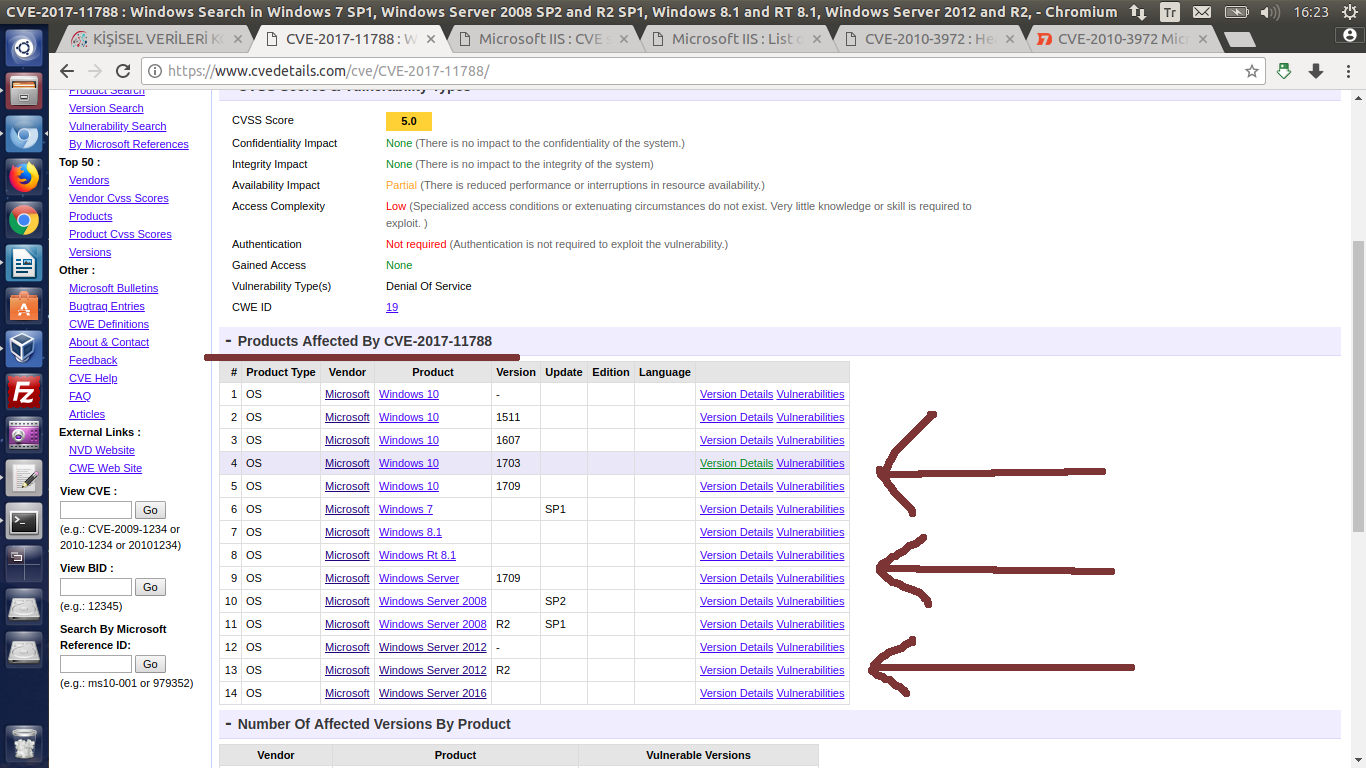This screenshot has height=768, width=1366.
Task: Open the NVD Website external link
Action: (x=101, y=450)
